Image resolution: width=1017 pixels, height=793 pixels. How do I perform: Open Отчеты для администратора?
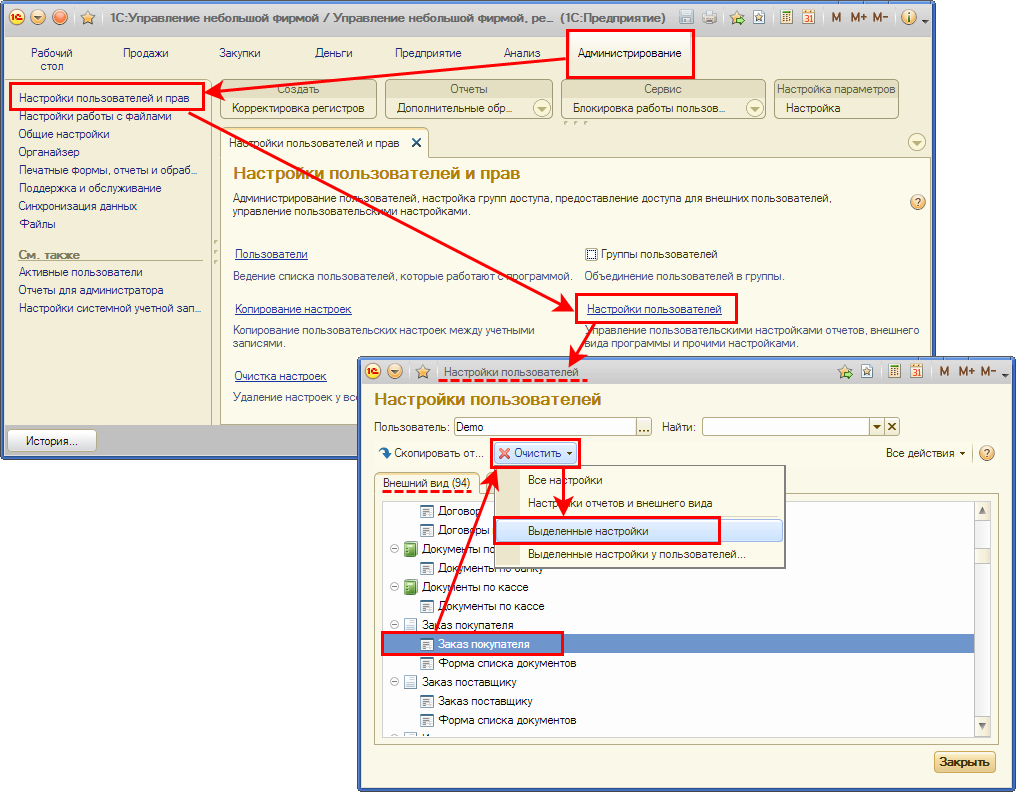pos(91,290)
